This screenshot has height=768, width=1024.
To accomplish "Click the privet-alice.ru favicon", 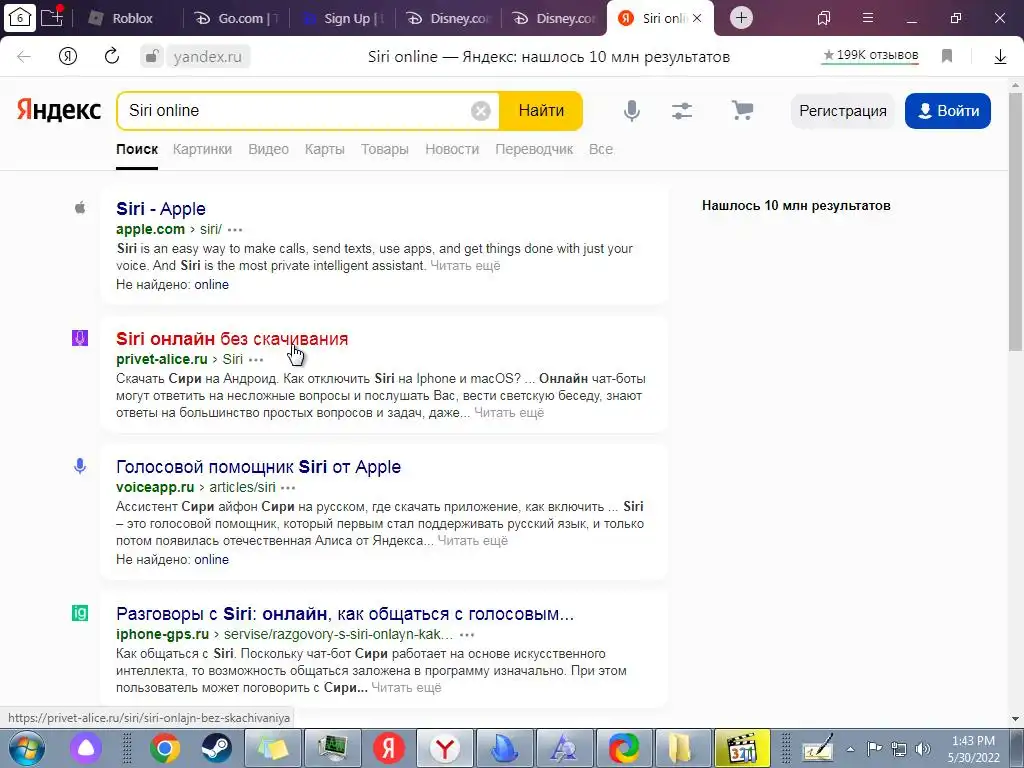I will pos(80,338).
